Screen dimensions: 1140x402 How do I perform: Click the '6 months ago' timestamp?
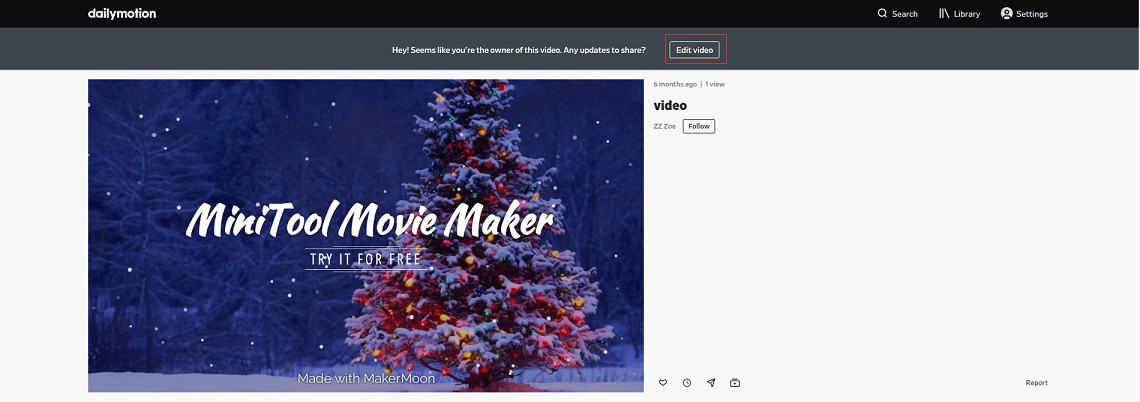click(x=675, y=84)
